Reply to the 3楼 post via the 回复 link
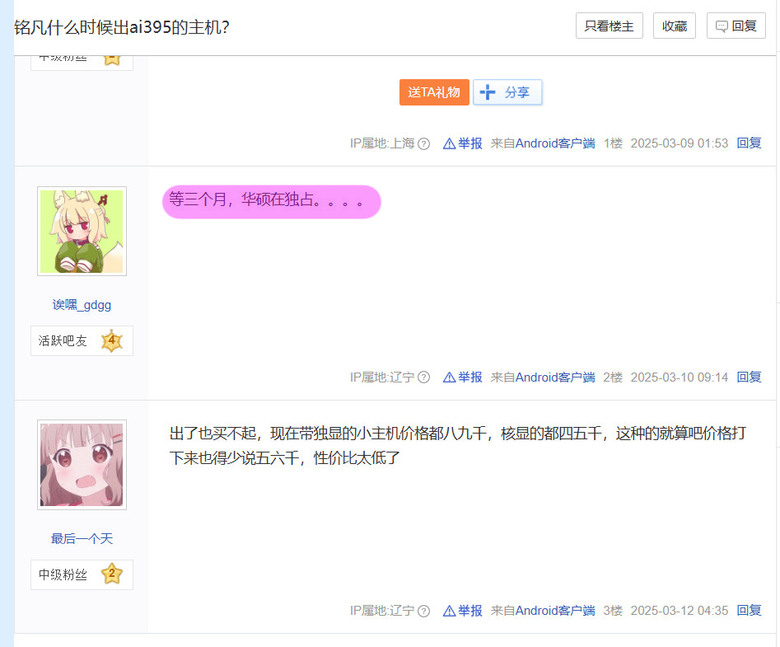 (x=749, y=611)
